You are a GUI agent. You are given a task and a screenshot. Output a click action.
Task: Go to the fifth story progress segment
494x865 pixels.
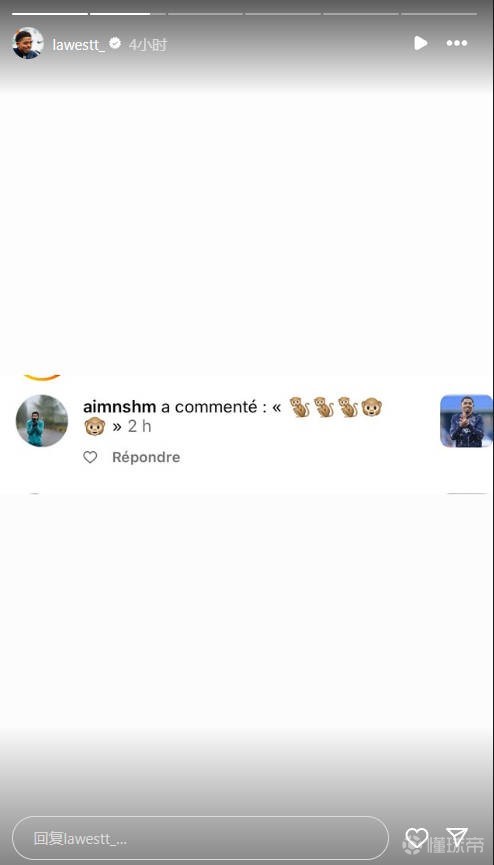(x=361, y=13)
